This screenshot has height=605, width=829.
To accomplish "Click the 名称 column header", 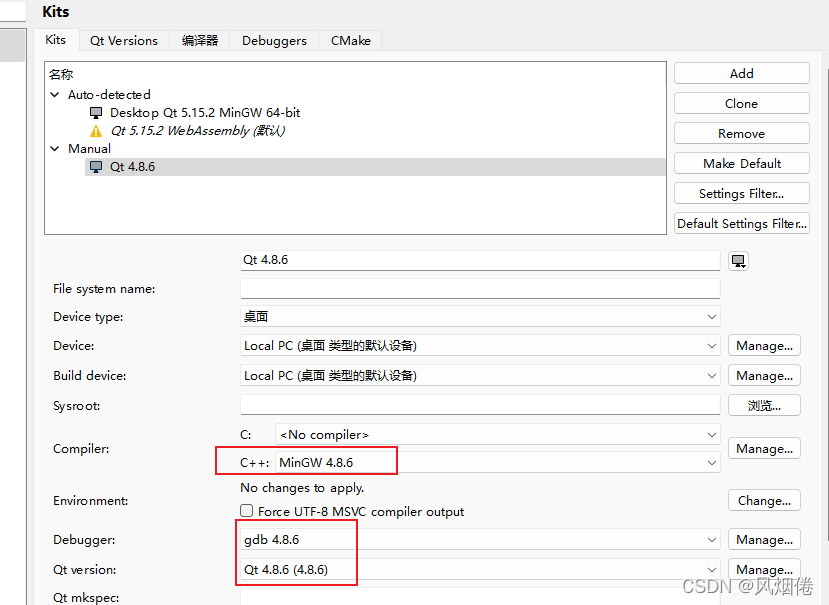I will pos(61,75).
